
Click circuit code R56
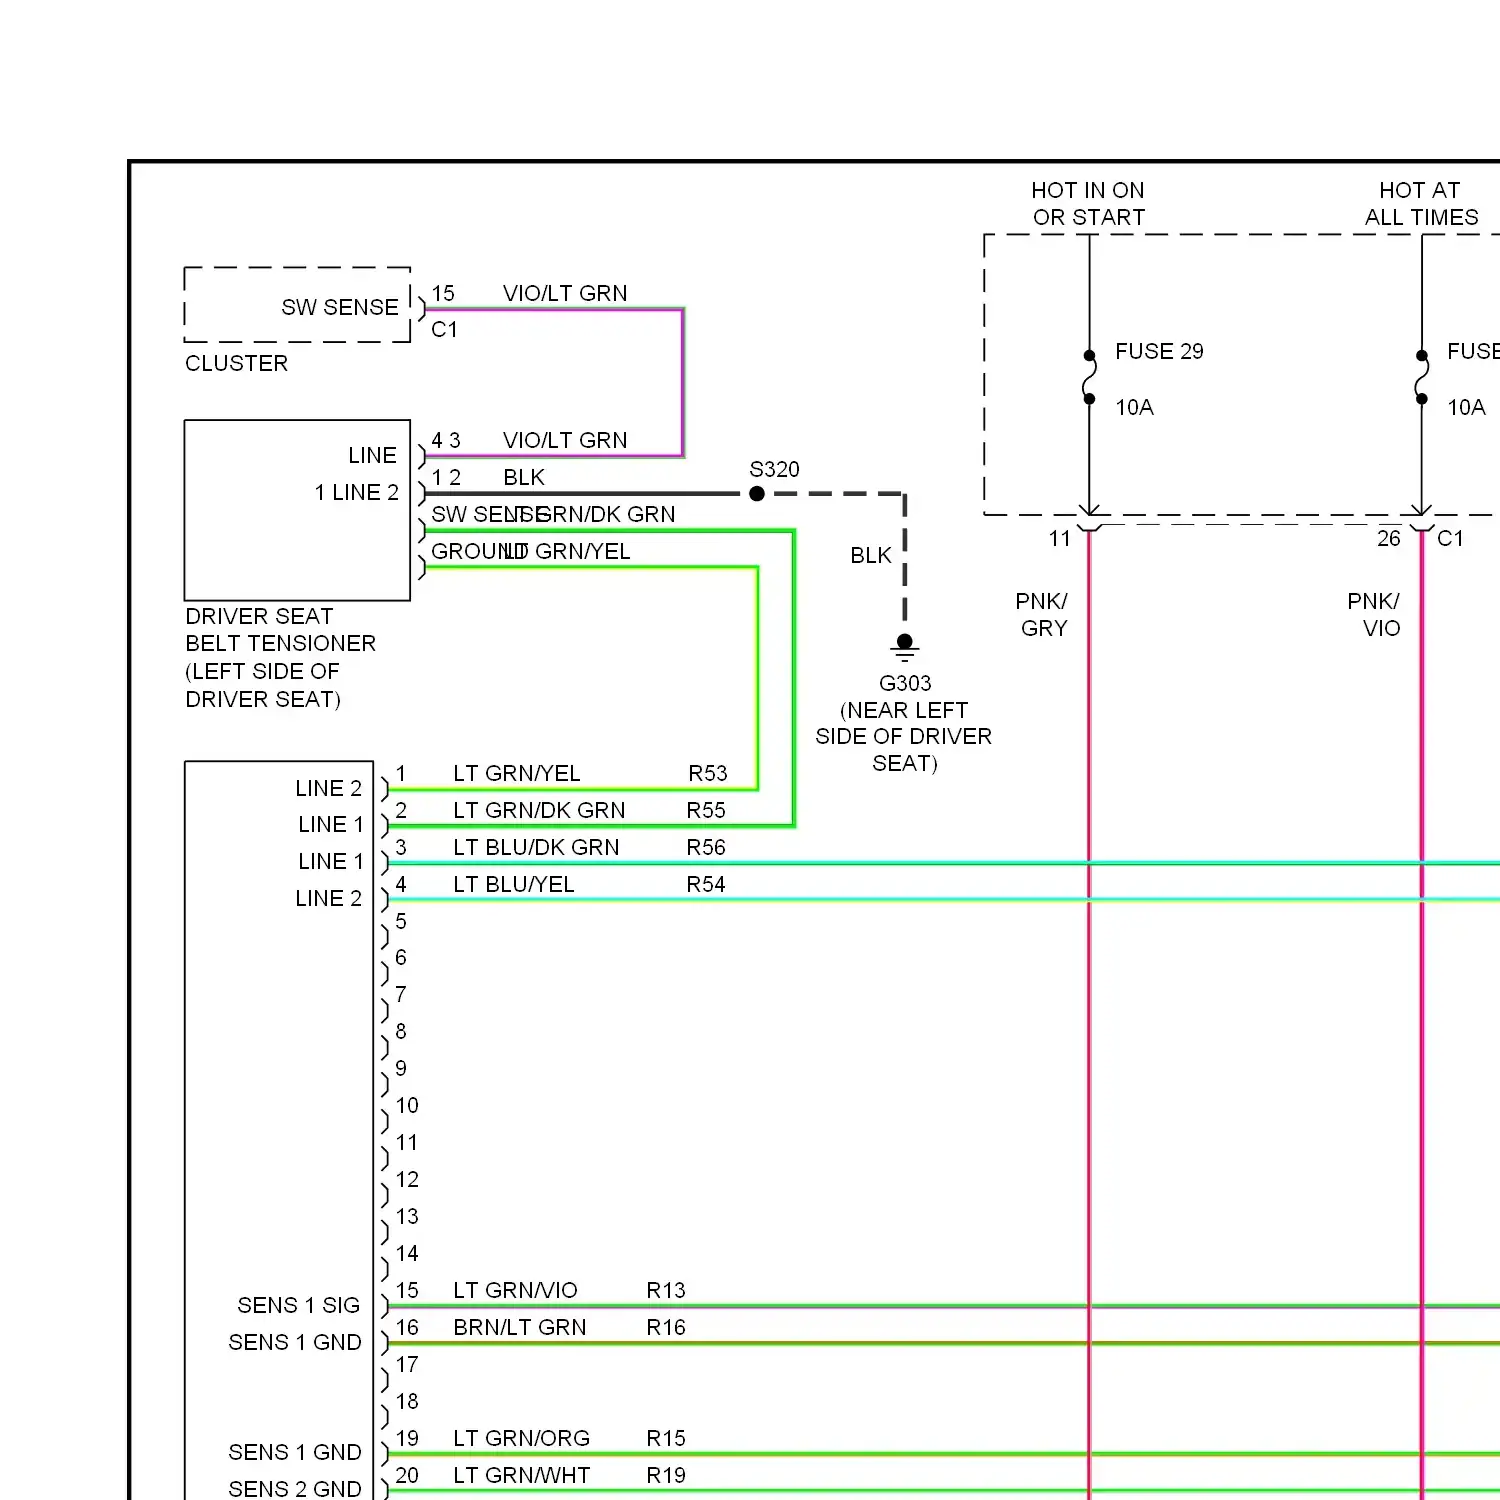pos(706,847)
